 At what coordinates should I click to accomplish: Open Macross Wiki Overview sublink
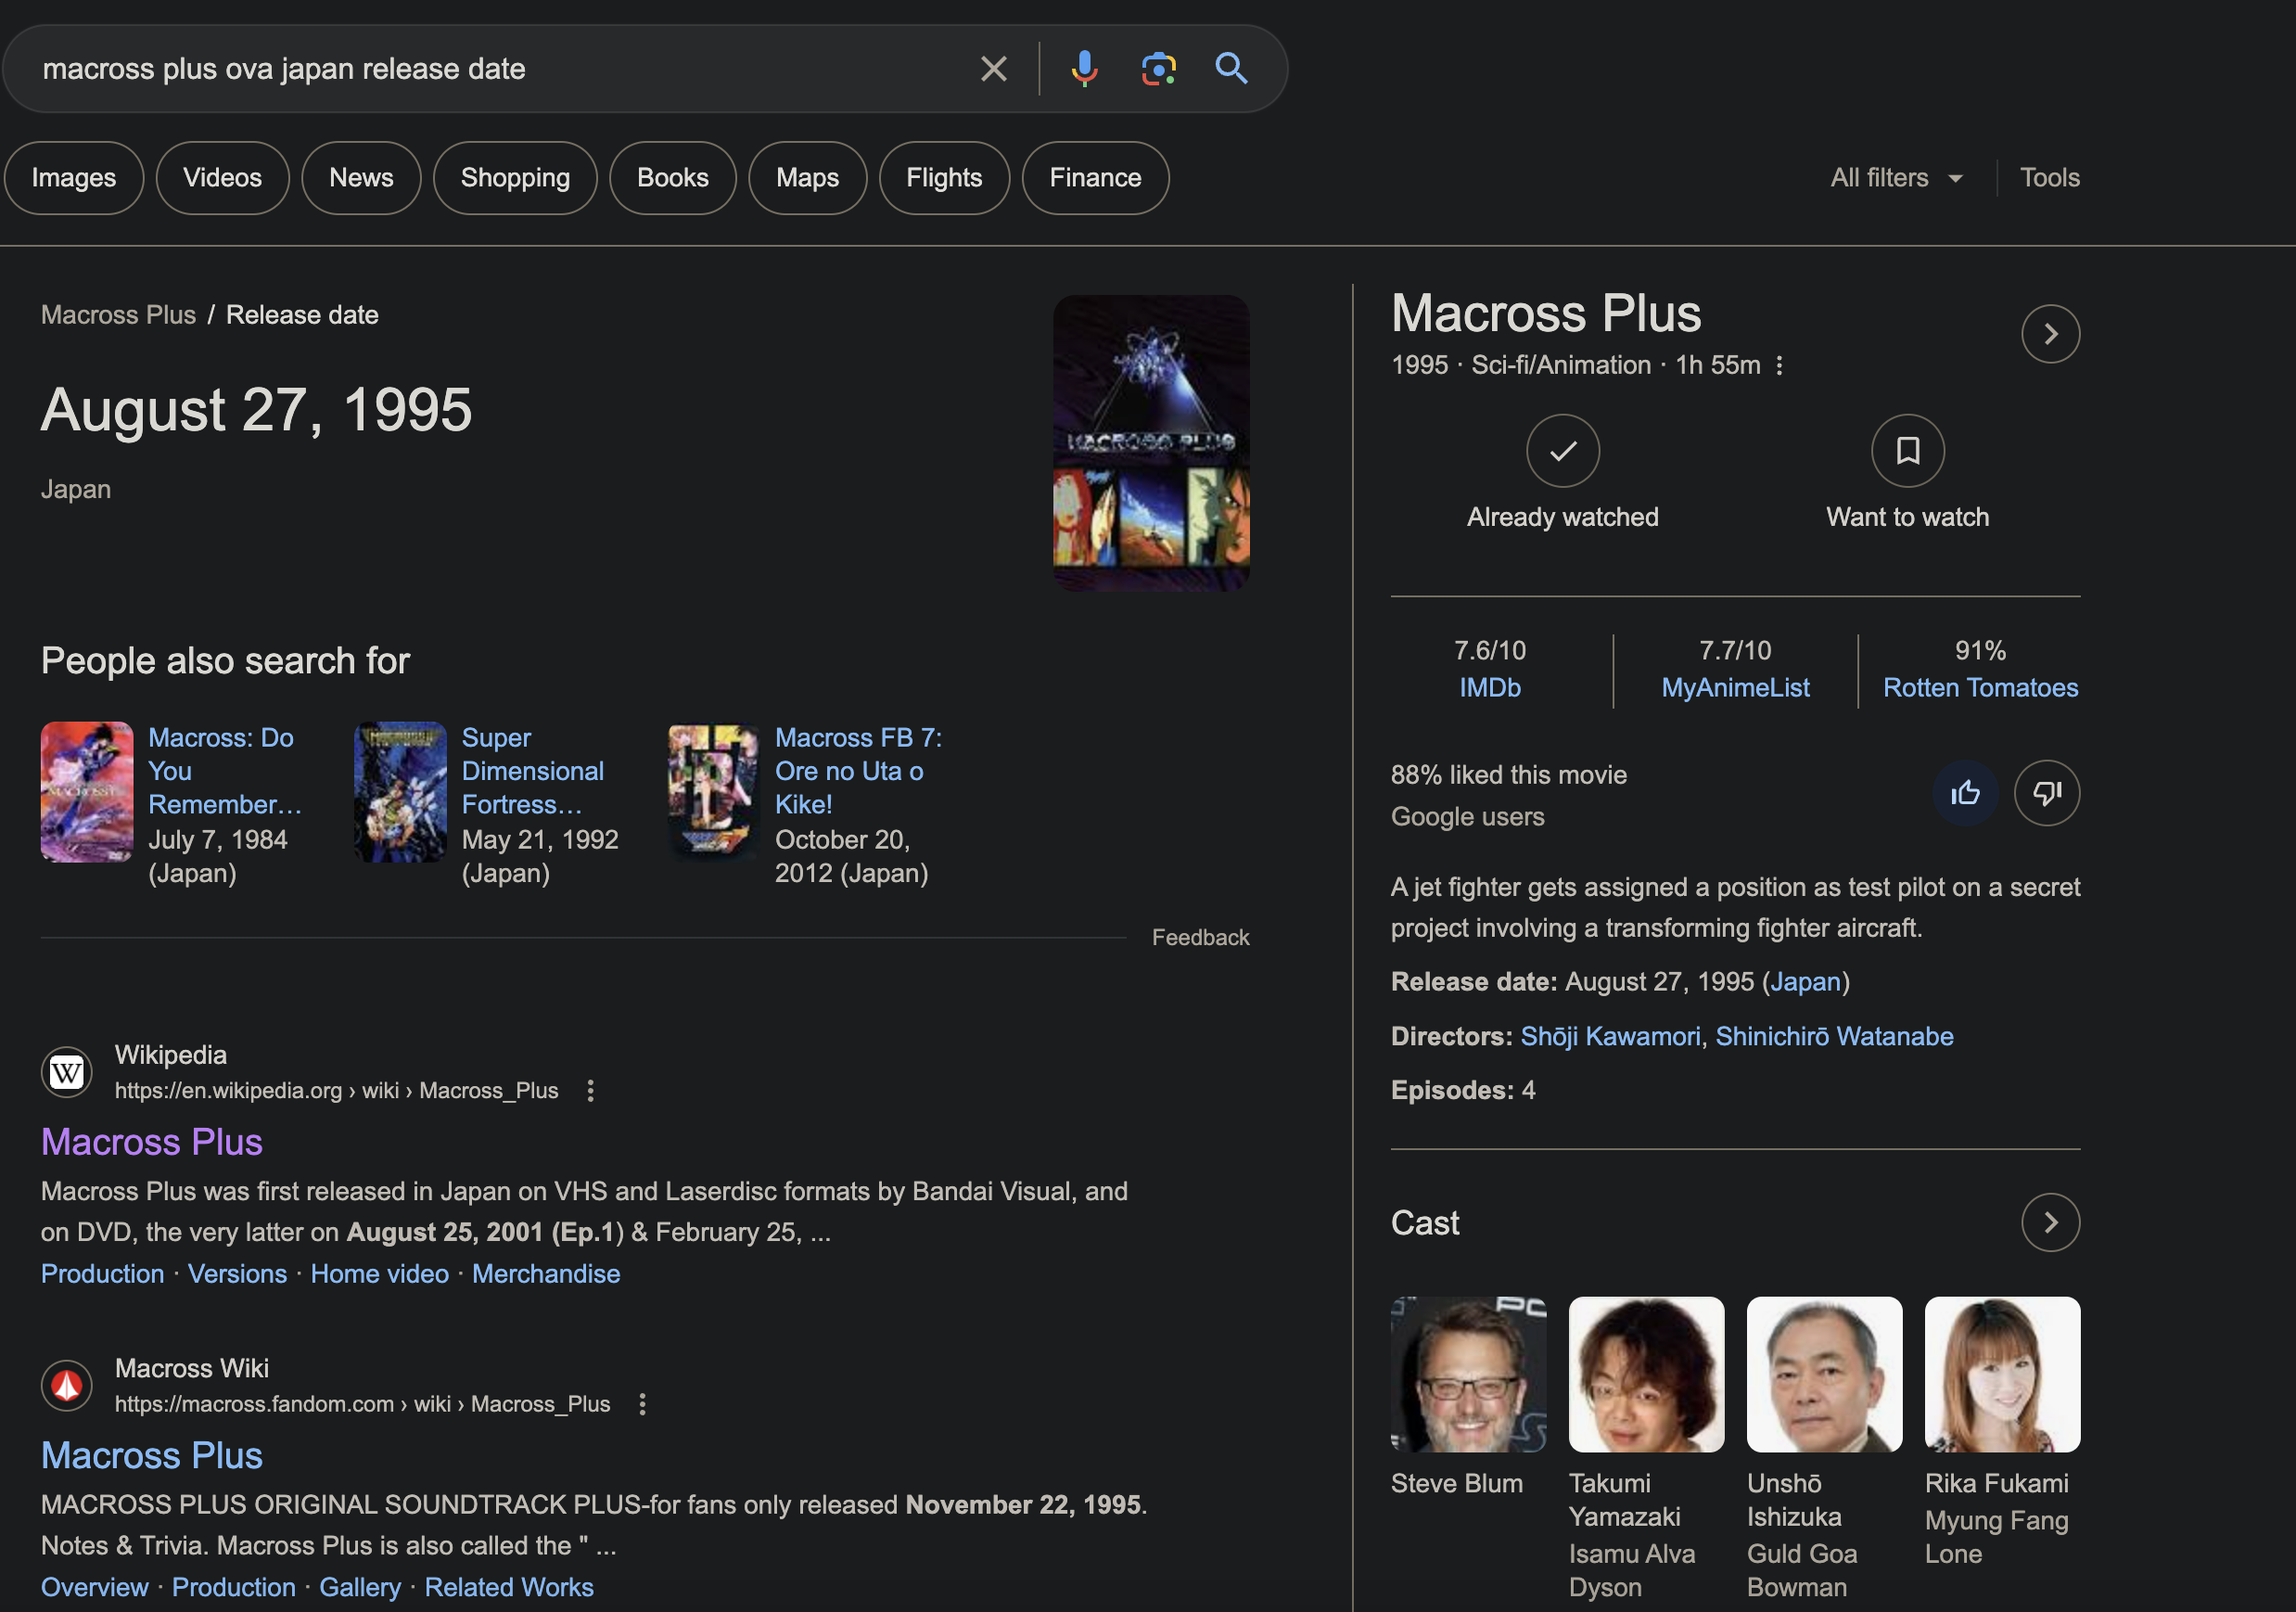(x=95, y=1587)
